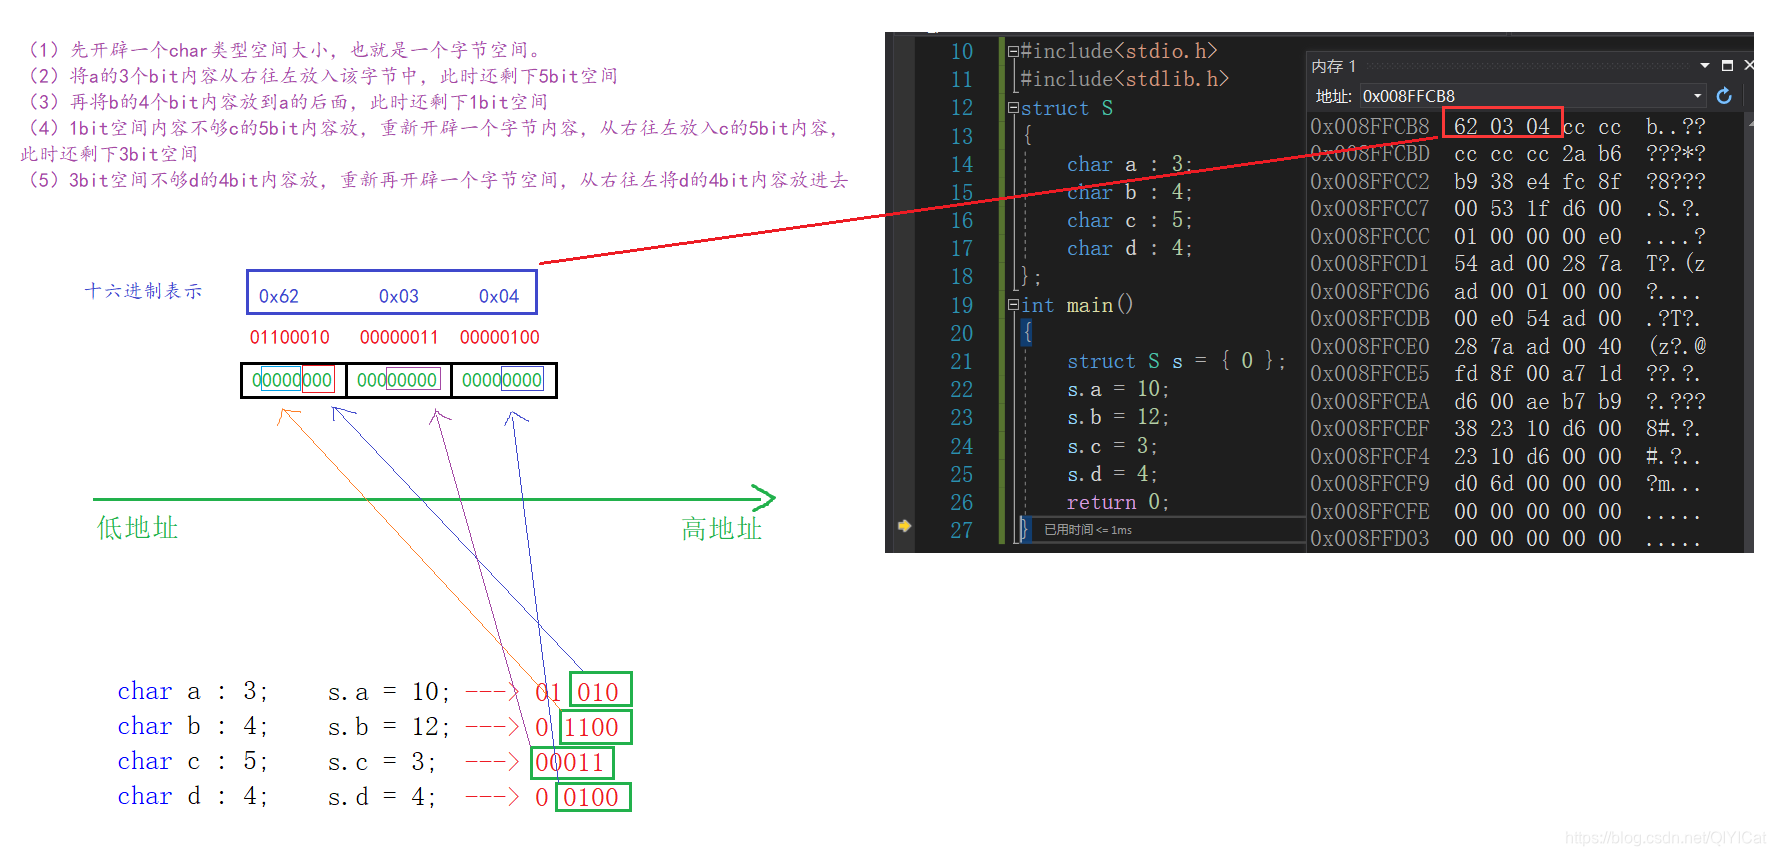Image resolution: width=1776 pixels, height=856 pixels.
Task: Click the 's.b = 12;' code line
Action: pyautogui.click(x=1118, y=417)
